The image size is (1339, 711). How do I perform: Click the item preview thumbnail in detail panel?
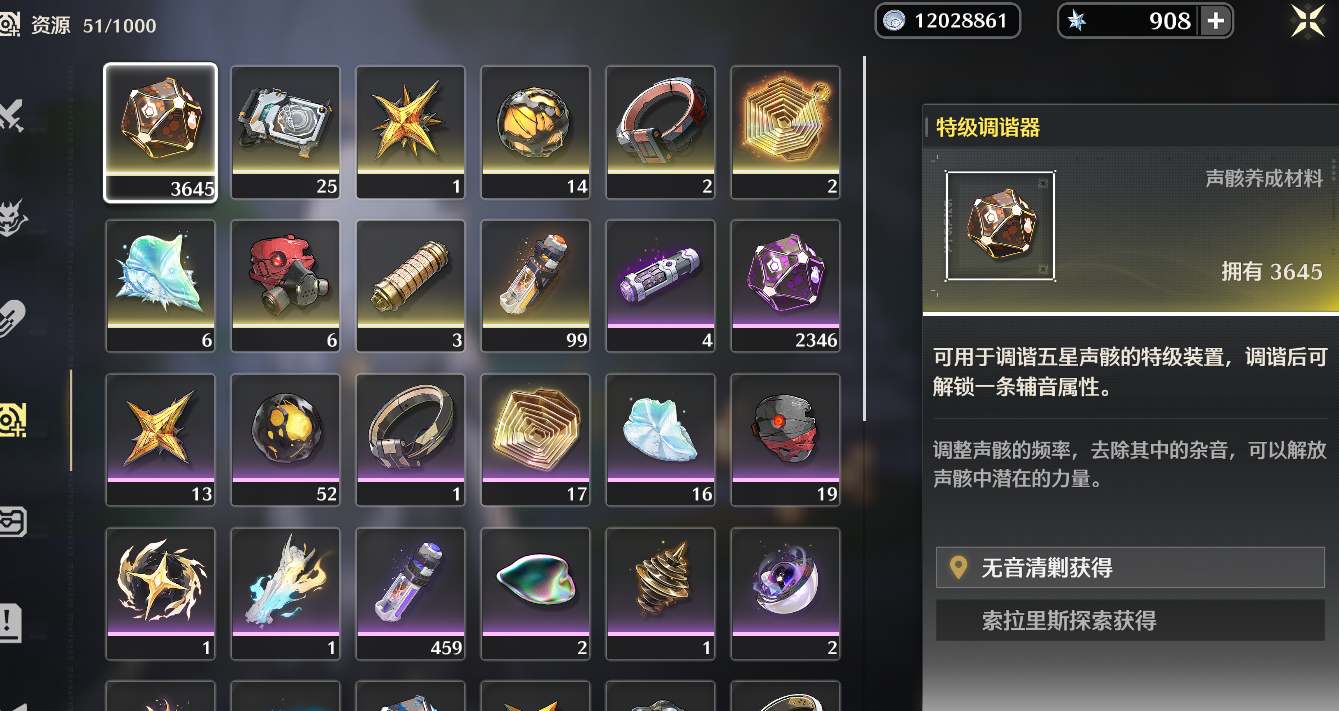(x=1000, y=226)
